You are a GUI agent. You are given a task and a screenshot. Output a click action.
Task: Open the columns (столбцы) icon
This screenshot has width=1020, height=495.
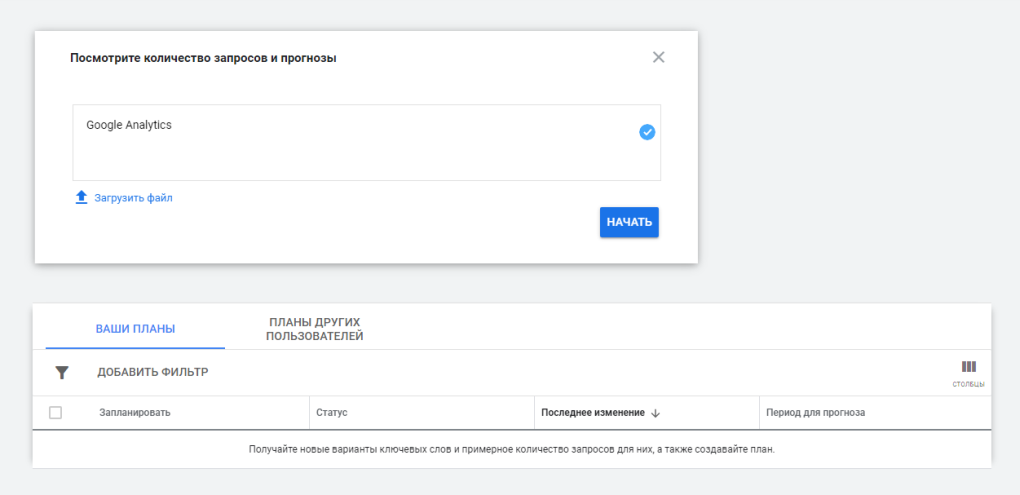click(x=969, y=367)
